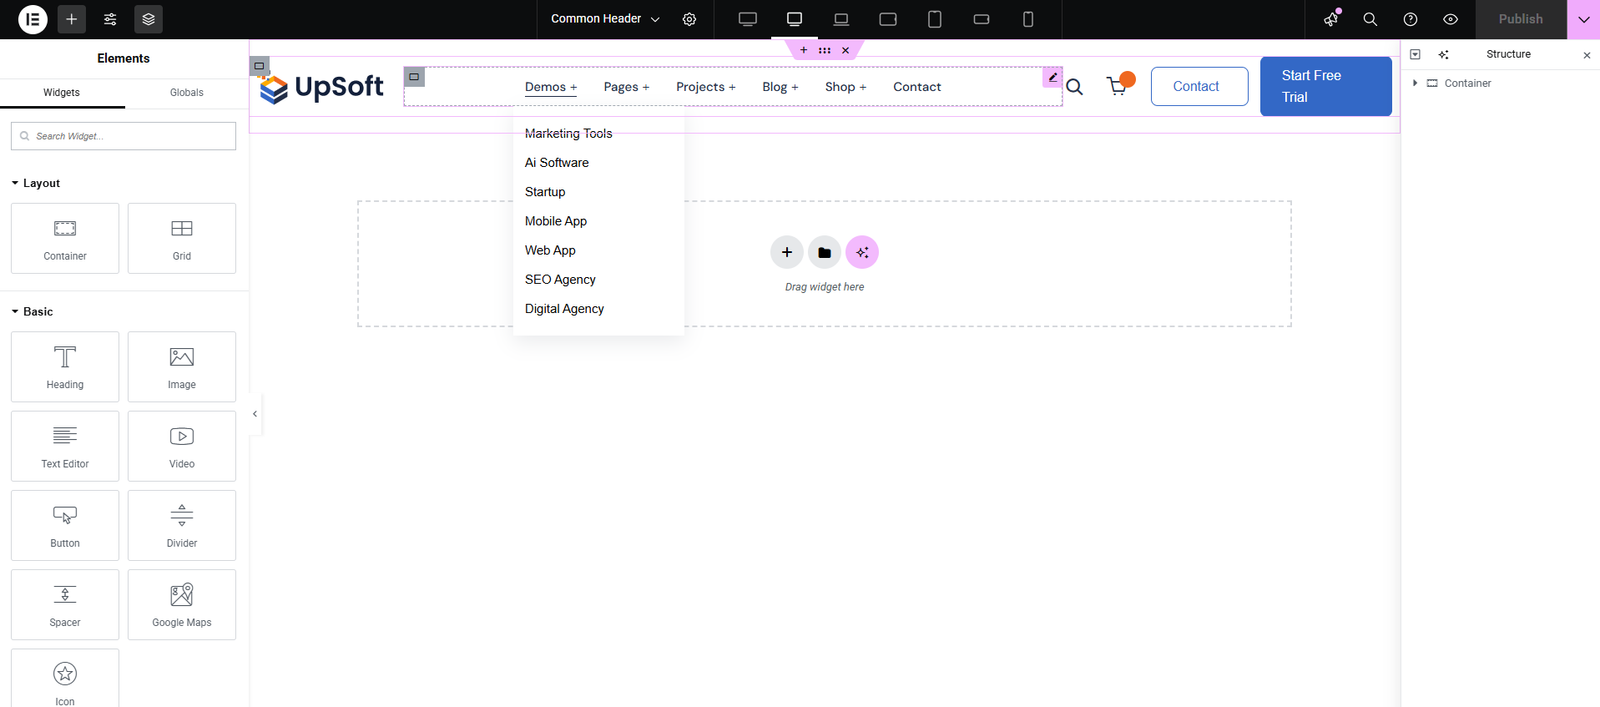This screenshot has height=707, width=1600.
Task: Click the Search Widget input field
Action: point(124,136)
